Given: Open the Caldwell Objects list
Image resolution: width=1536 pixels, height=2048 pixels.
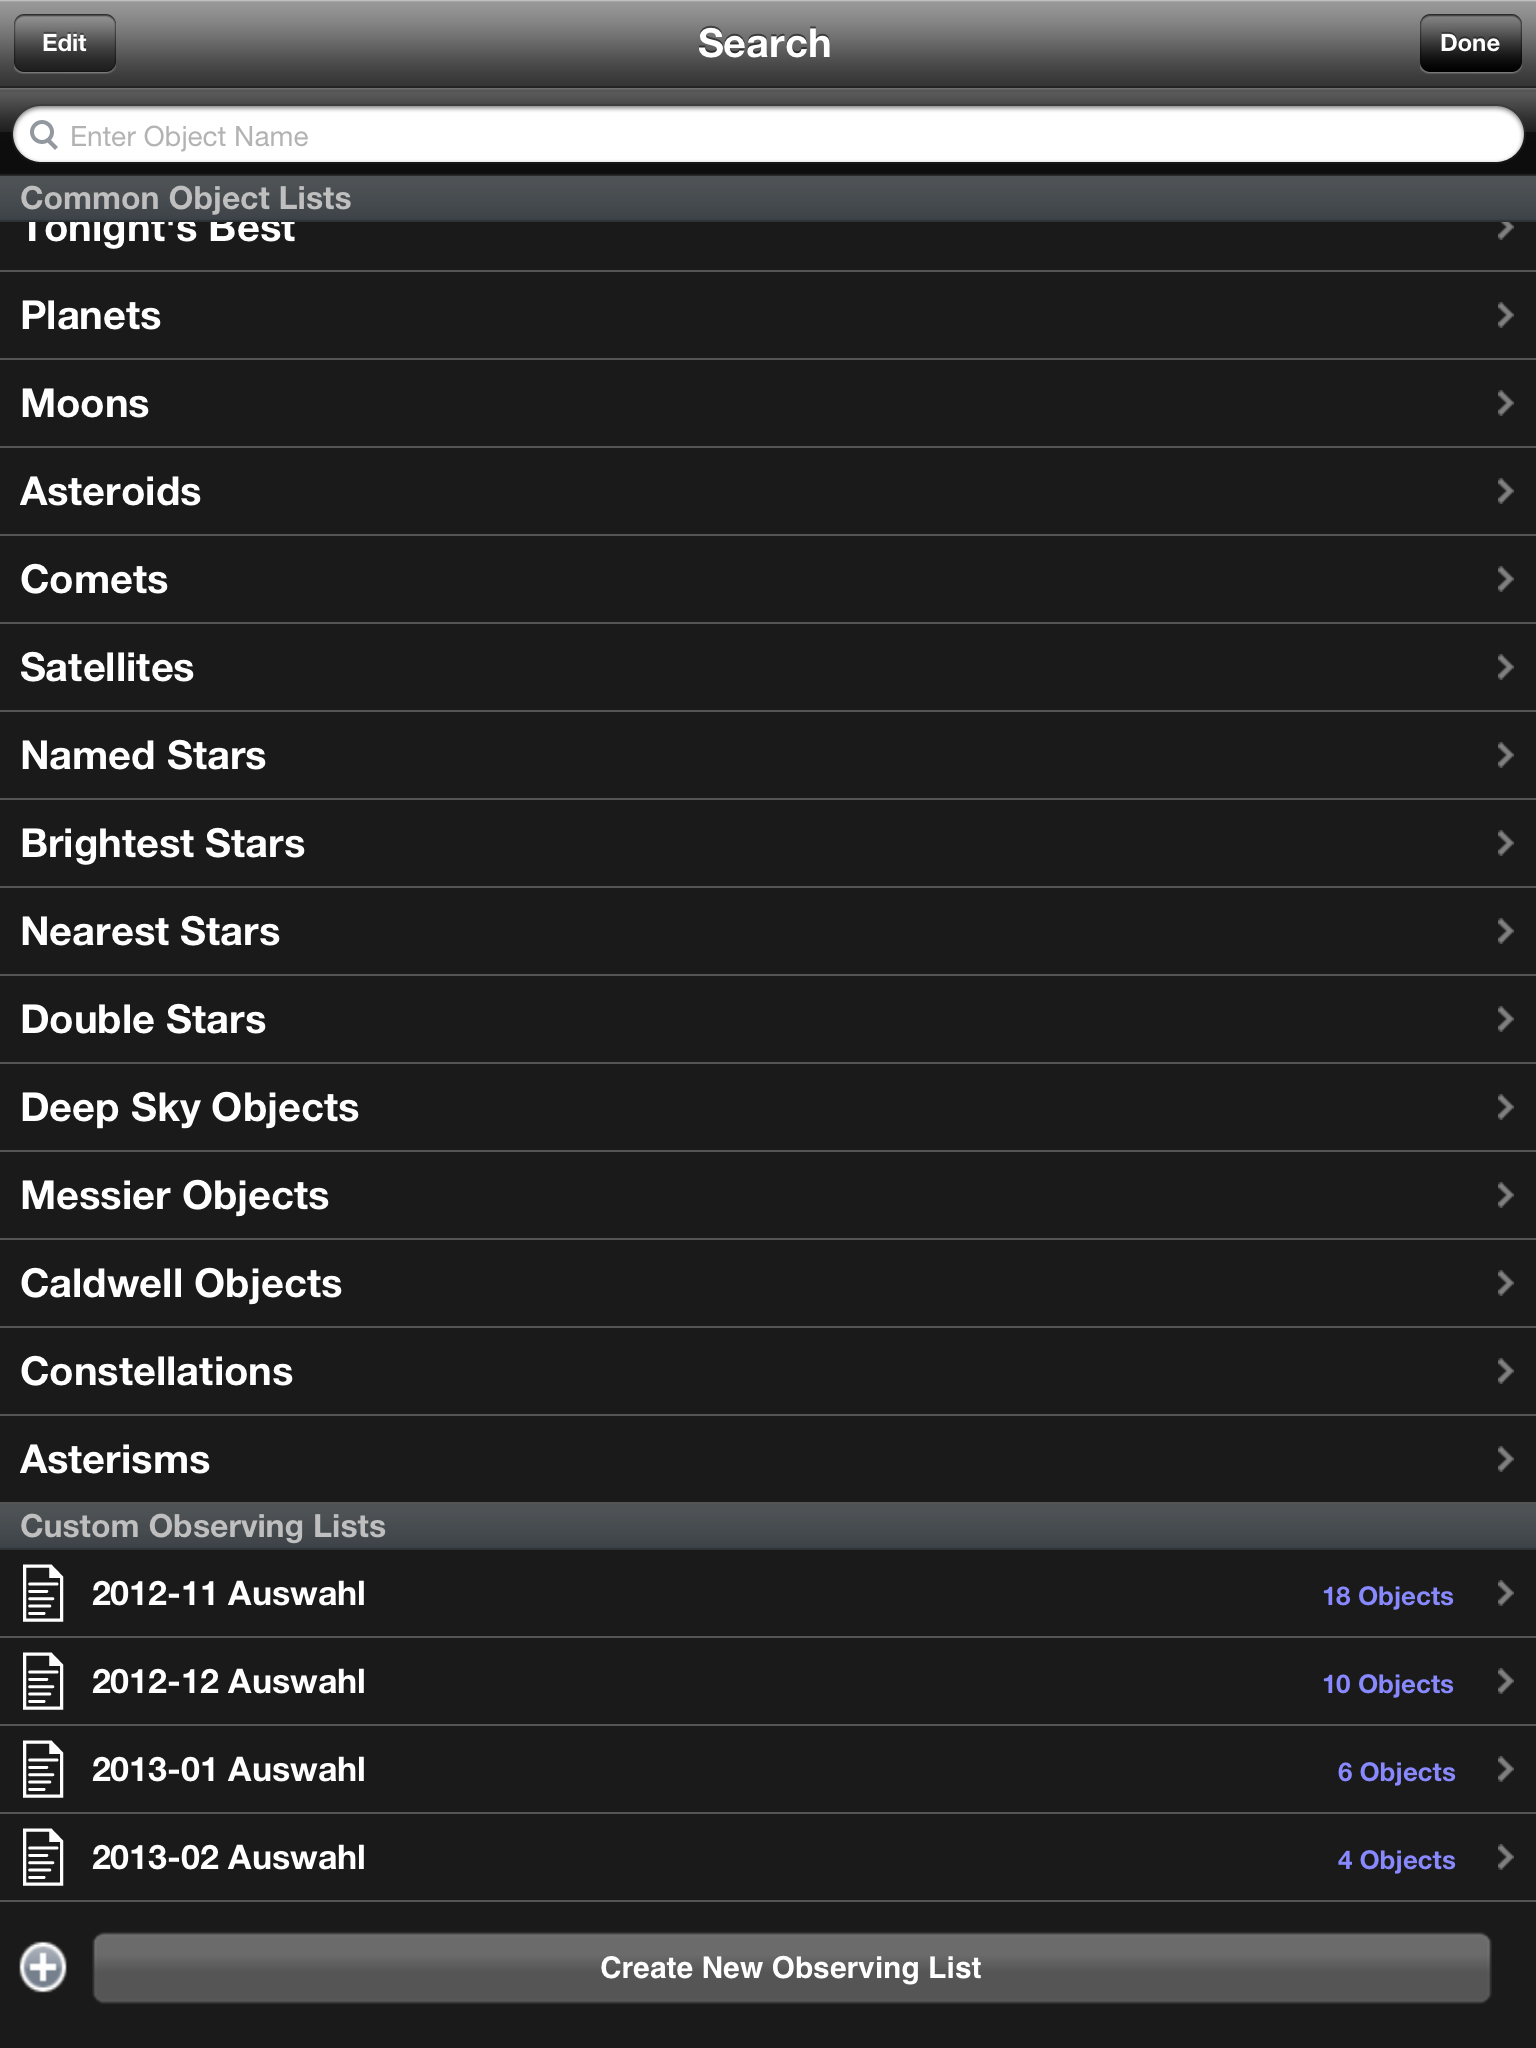Looking at the screenshot, I should tap(181, 1284).
